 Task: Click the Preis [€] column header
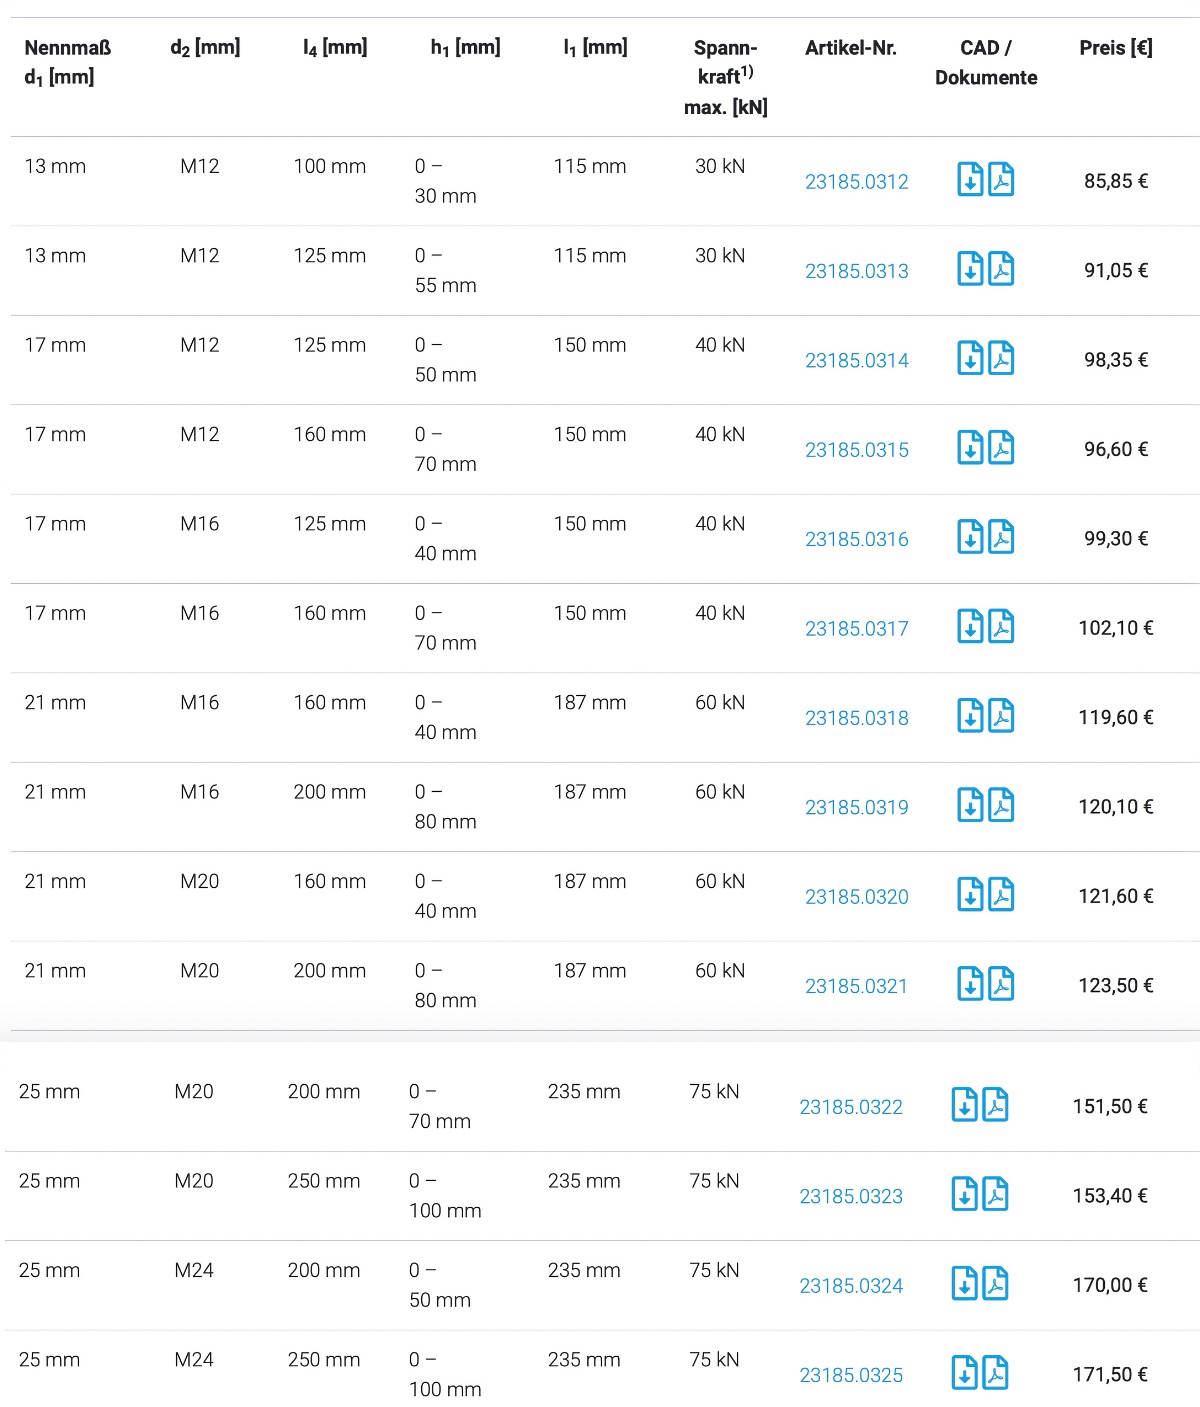click(1116, 48)
